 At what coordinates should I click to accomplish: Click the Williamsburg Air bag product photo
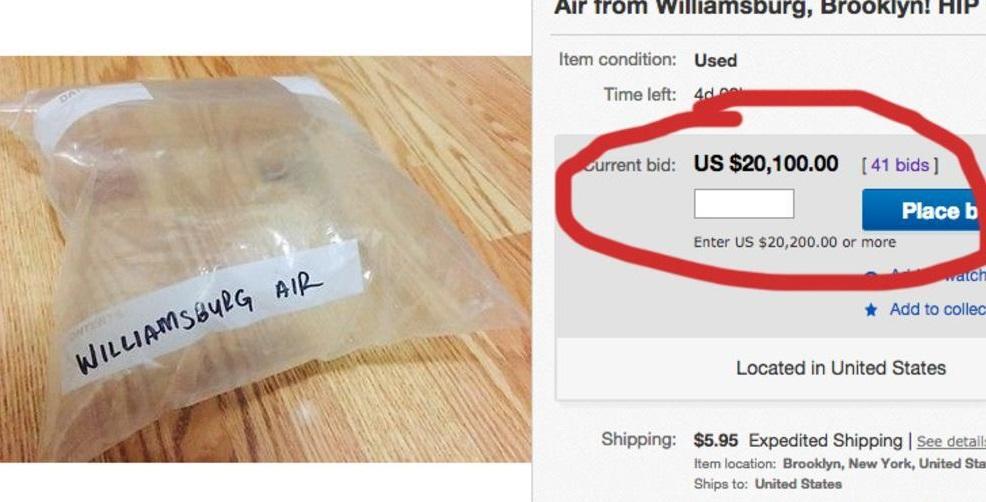coord(265,259)
